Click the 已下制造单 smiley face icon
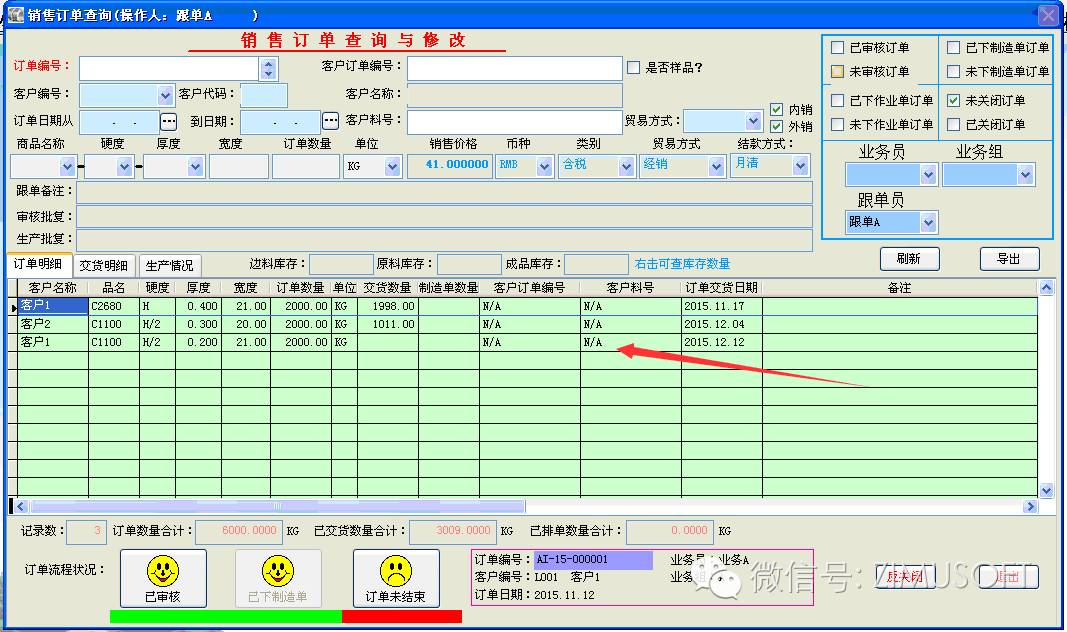 [277, 573]
